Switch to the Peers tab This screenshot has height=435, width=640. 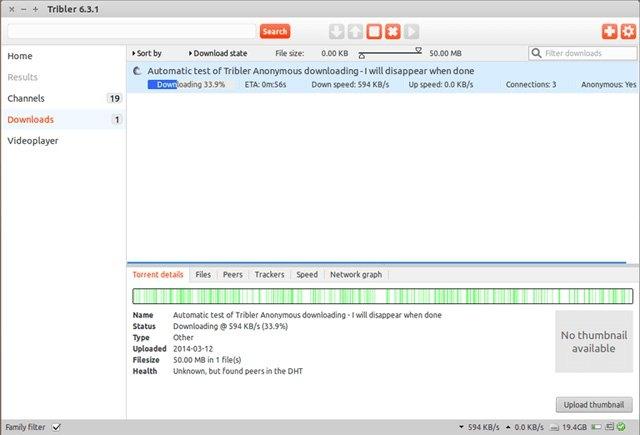(232, 274)
